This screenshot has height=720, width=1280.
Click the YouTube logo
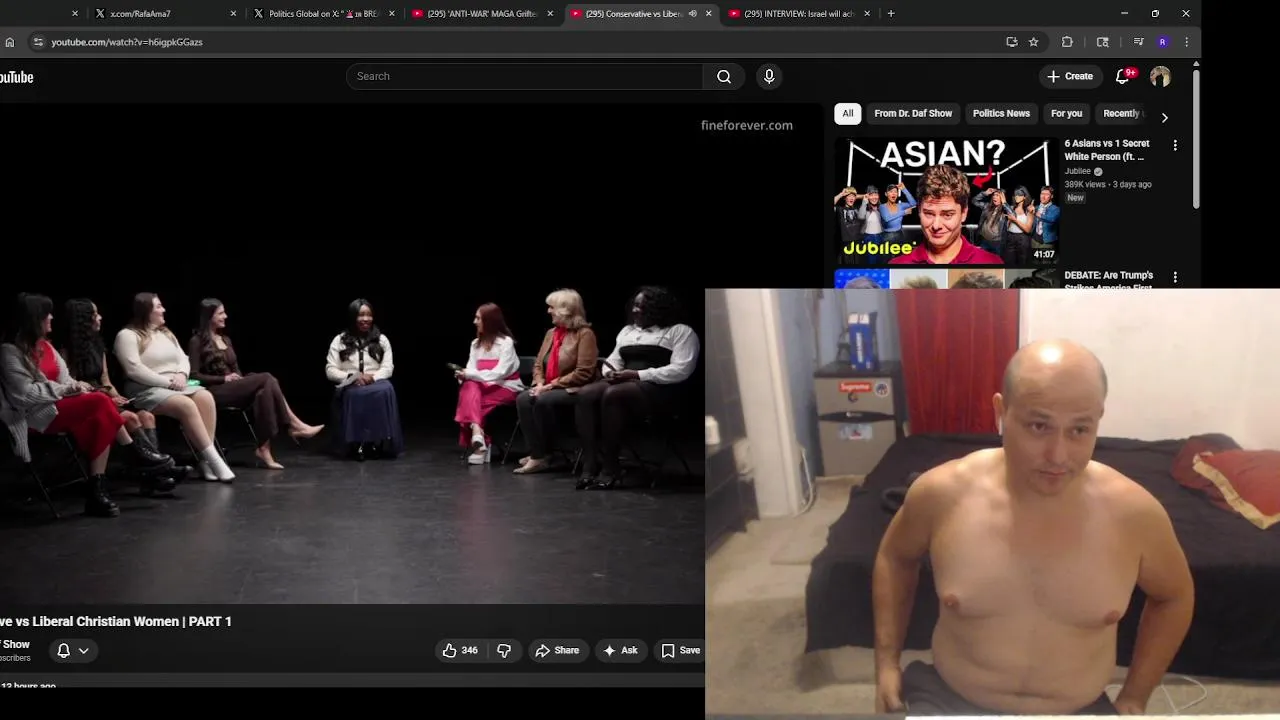[16, 77]
